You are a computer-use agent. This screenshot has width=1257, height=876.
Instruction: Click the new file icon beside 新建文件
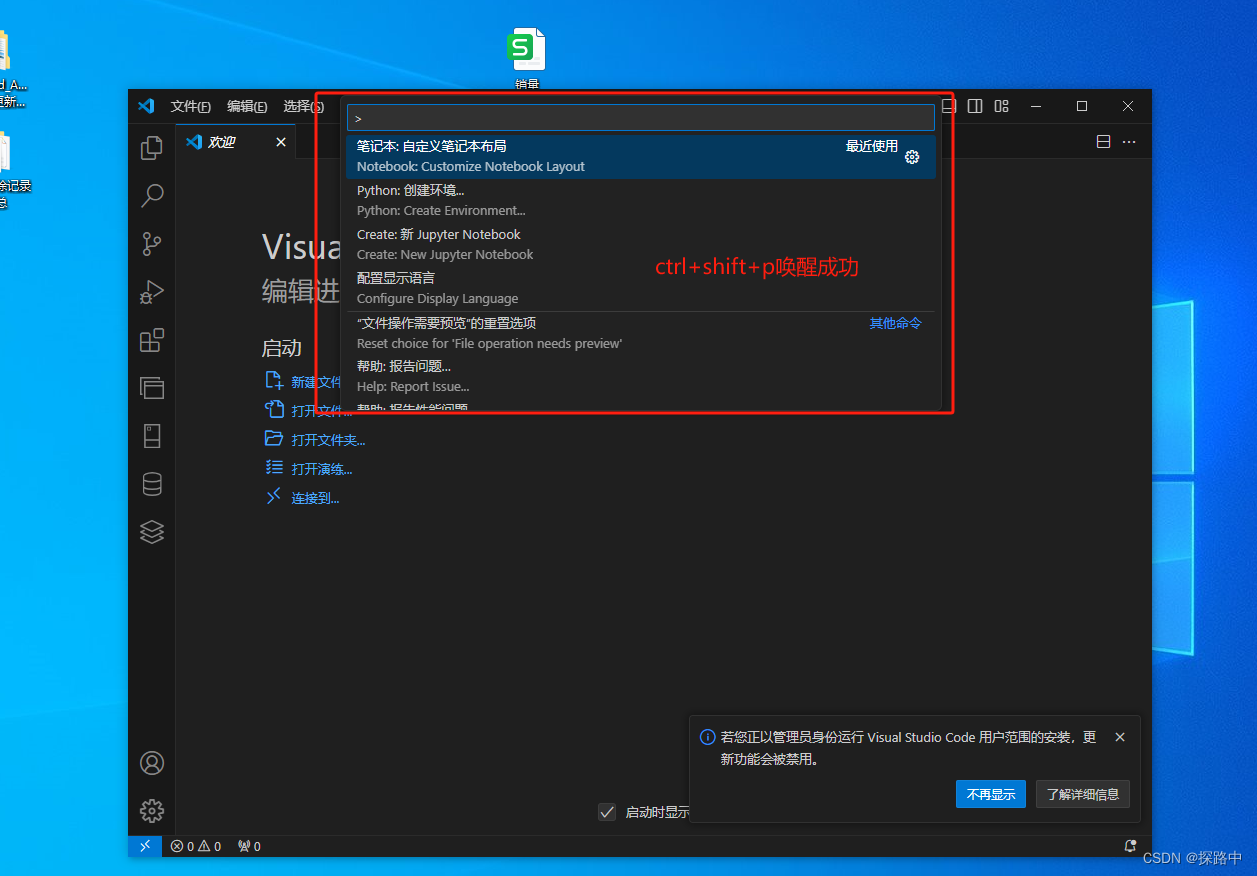click(274, 381)
